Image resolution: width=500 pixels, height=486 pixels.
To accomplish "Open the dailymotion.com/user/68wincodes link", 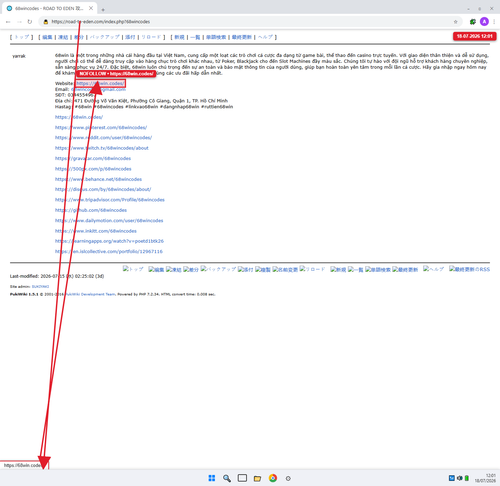I will 109,221.
